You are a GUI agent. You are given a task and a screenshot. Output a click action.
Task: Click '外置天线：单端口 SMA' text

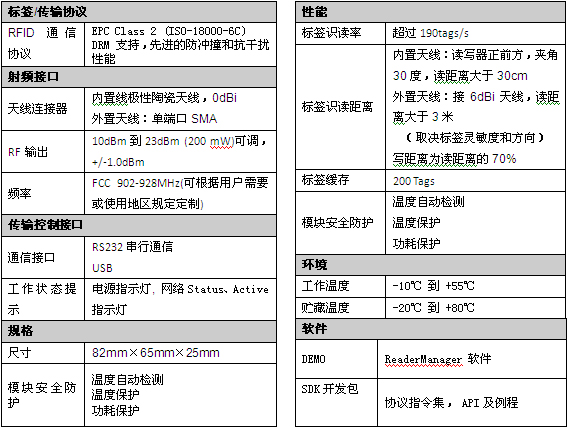click(x=154, y=118)
